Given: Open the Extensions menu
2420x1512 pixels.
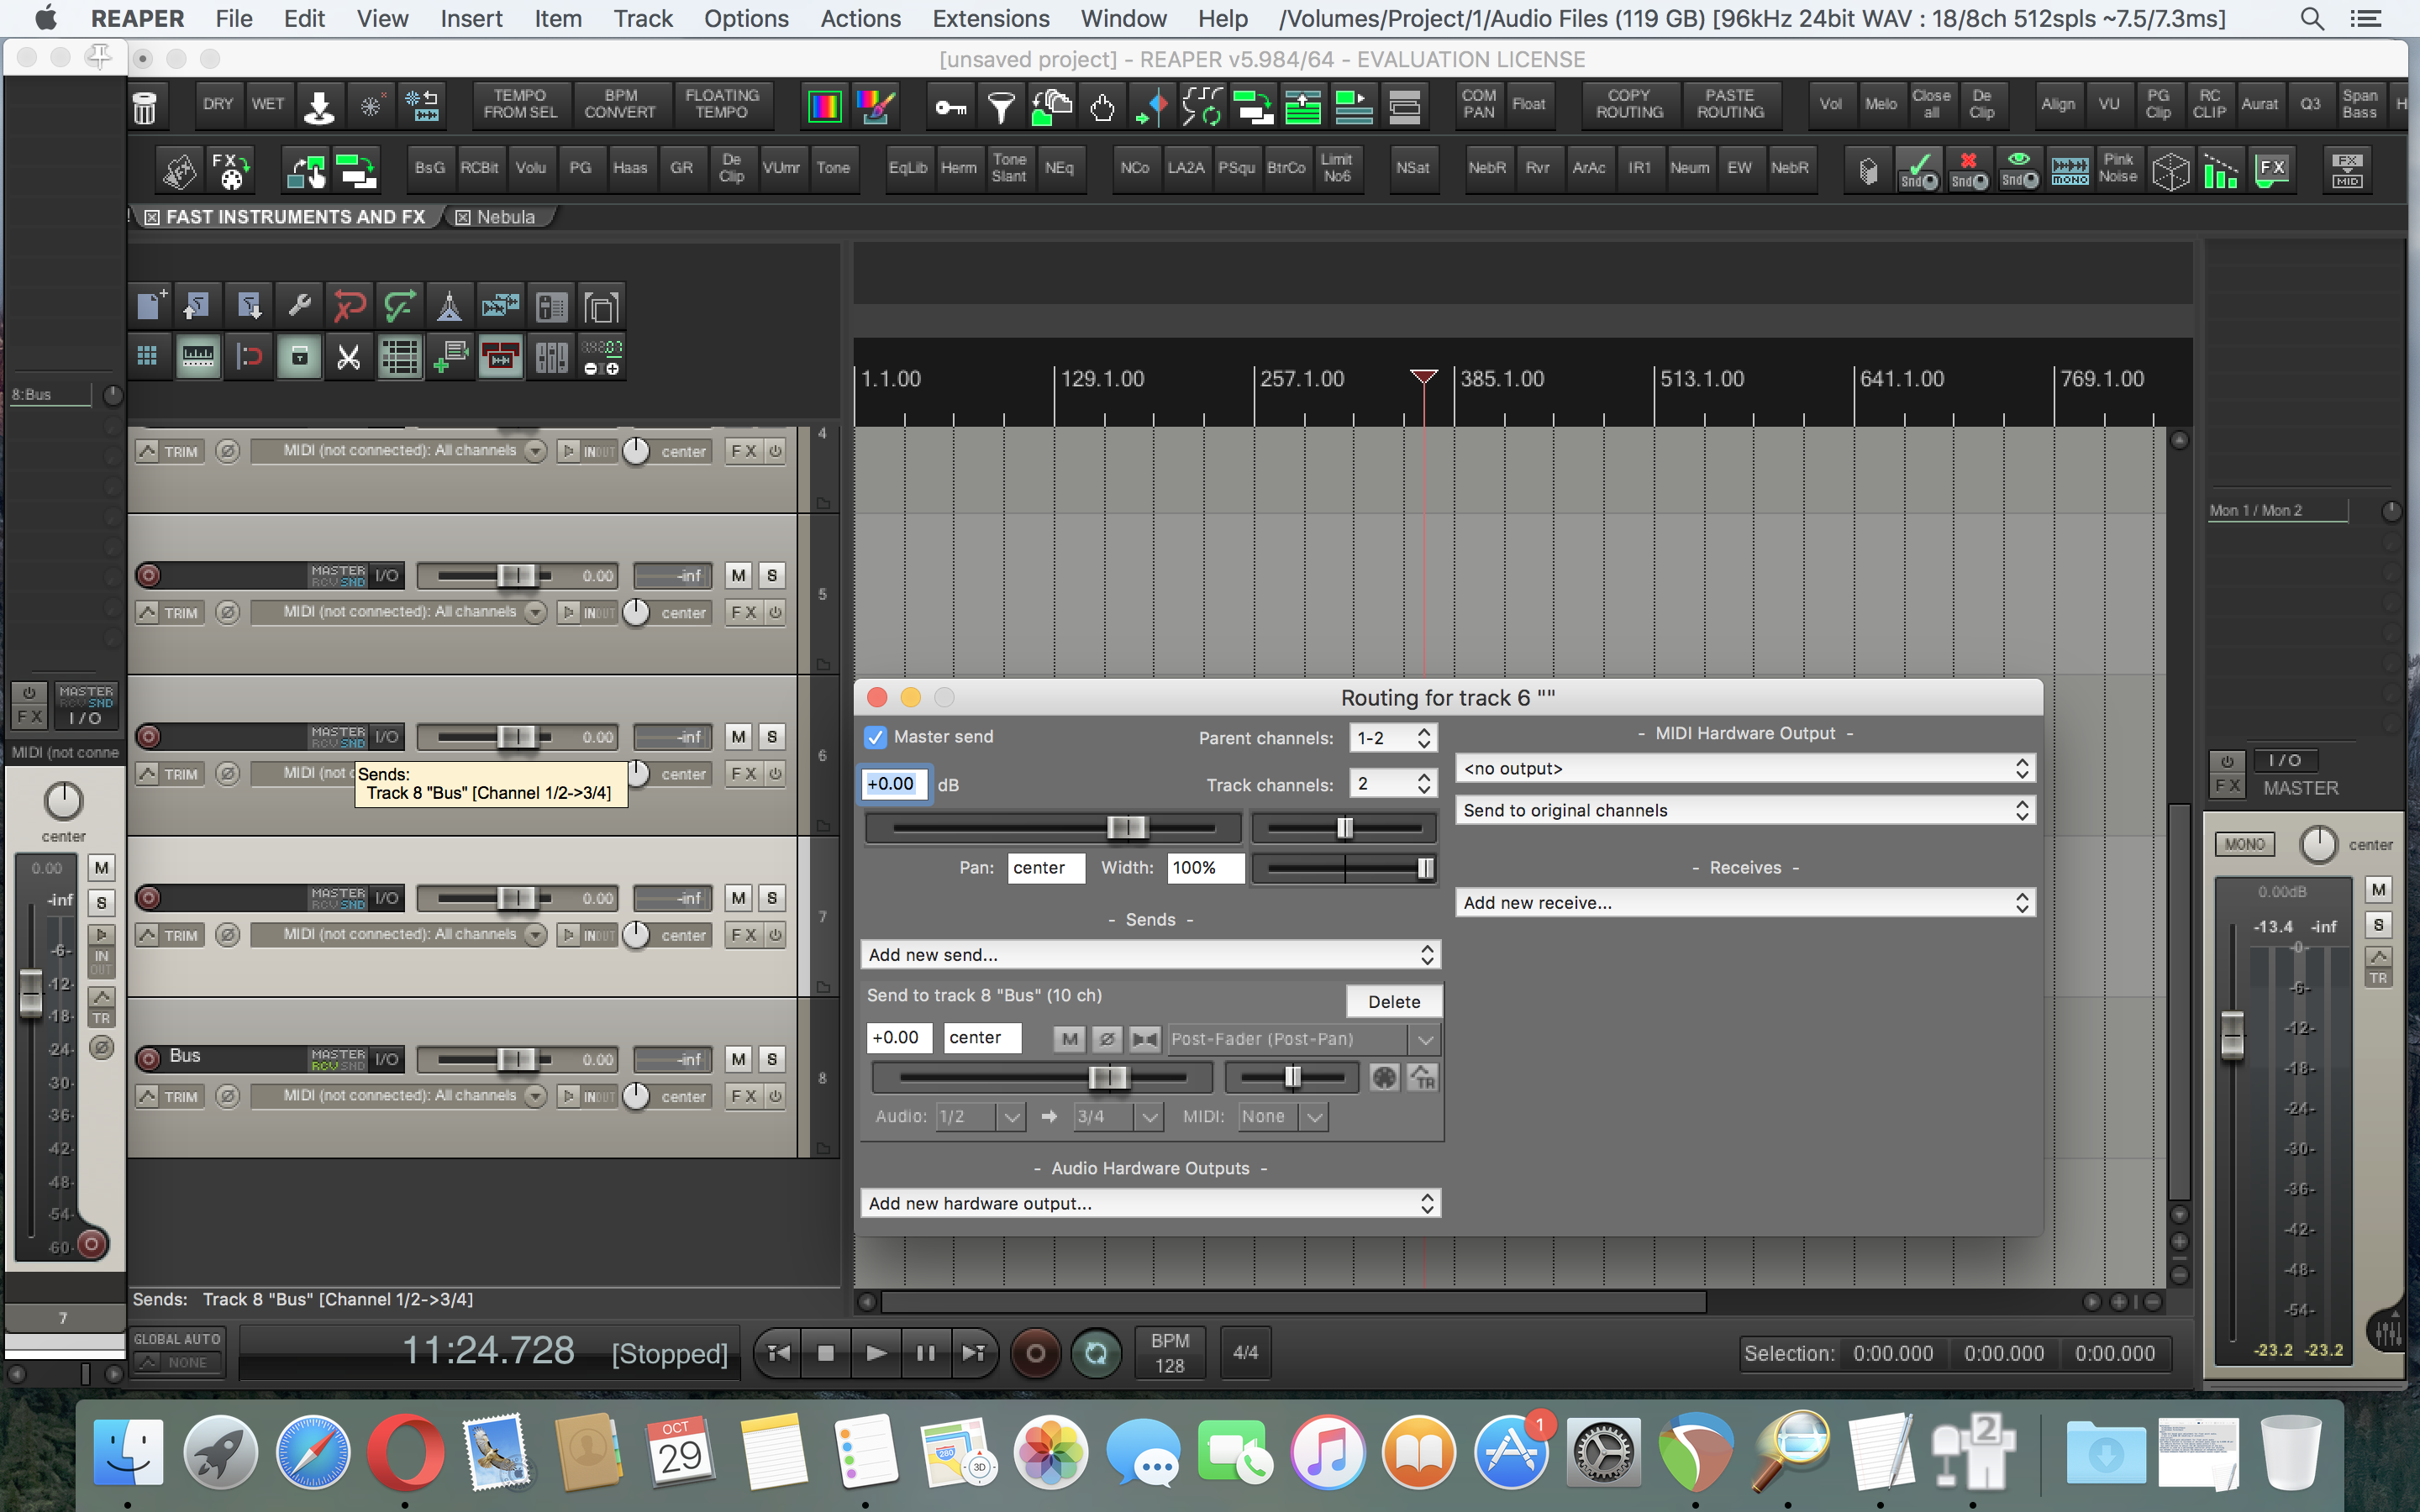Looking at the screenshot, I should (x=990, y=18).
